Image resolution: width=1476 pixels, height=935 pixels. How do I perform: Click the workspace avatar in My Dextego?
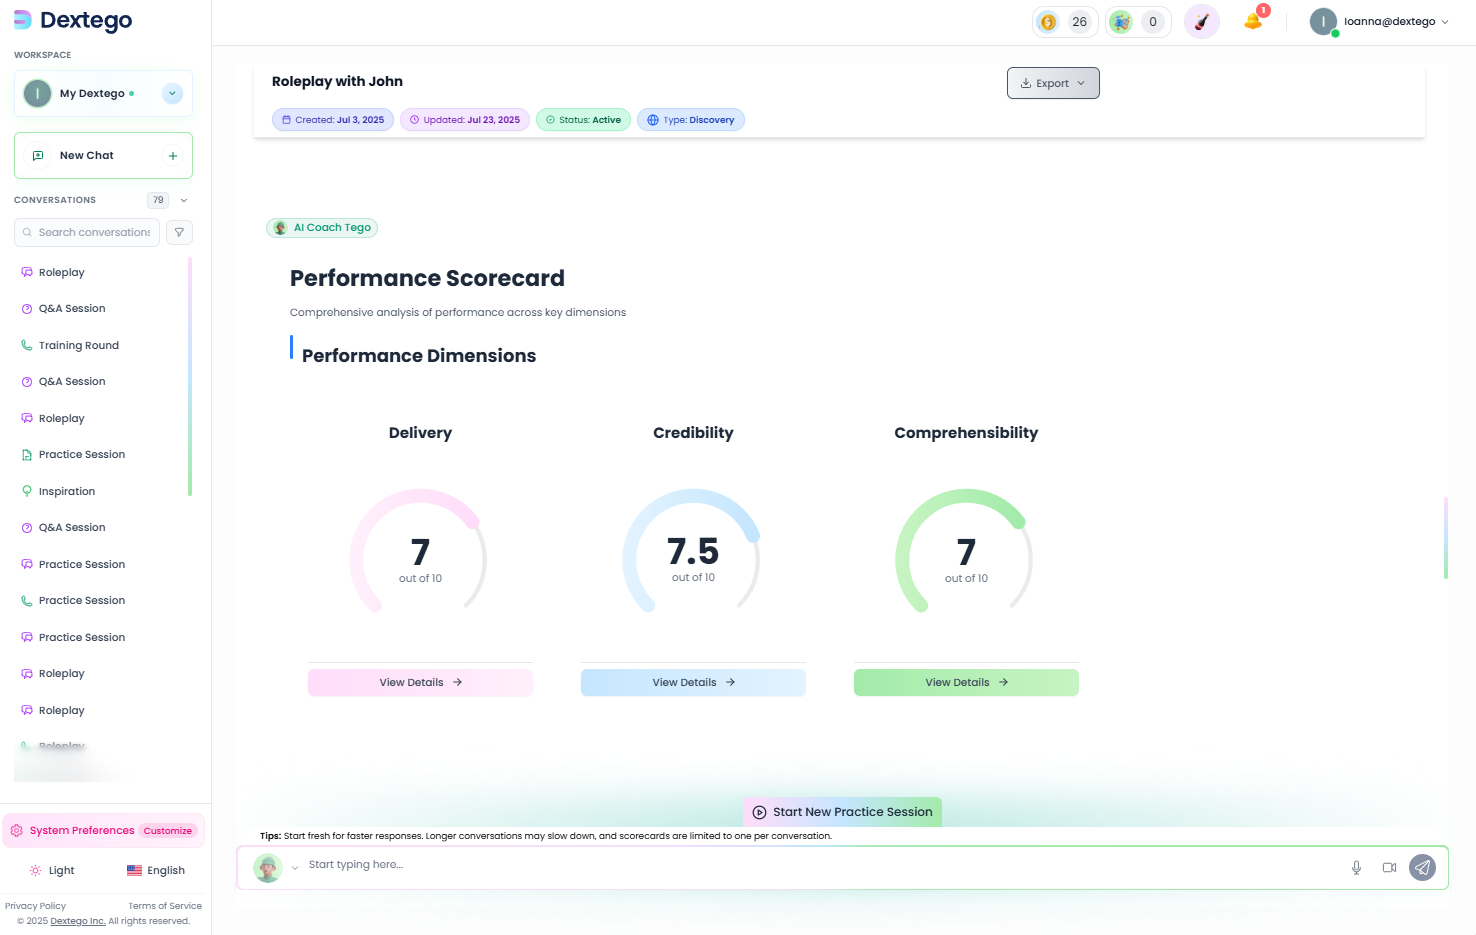point(37,94)
